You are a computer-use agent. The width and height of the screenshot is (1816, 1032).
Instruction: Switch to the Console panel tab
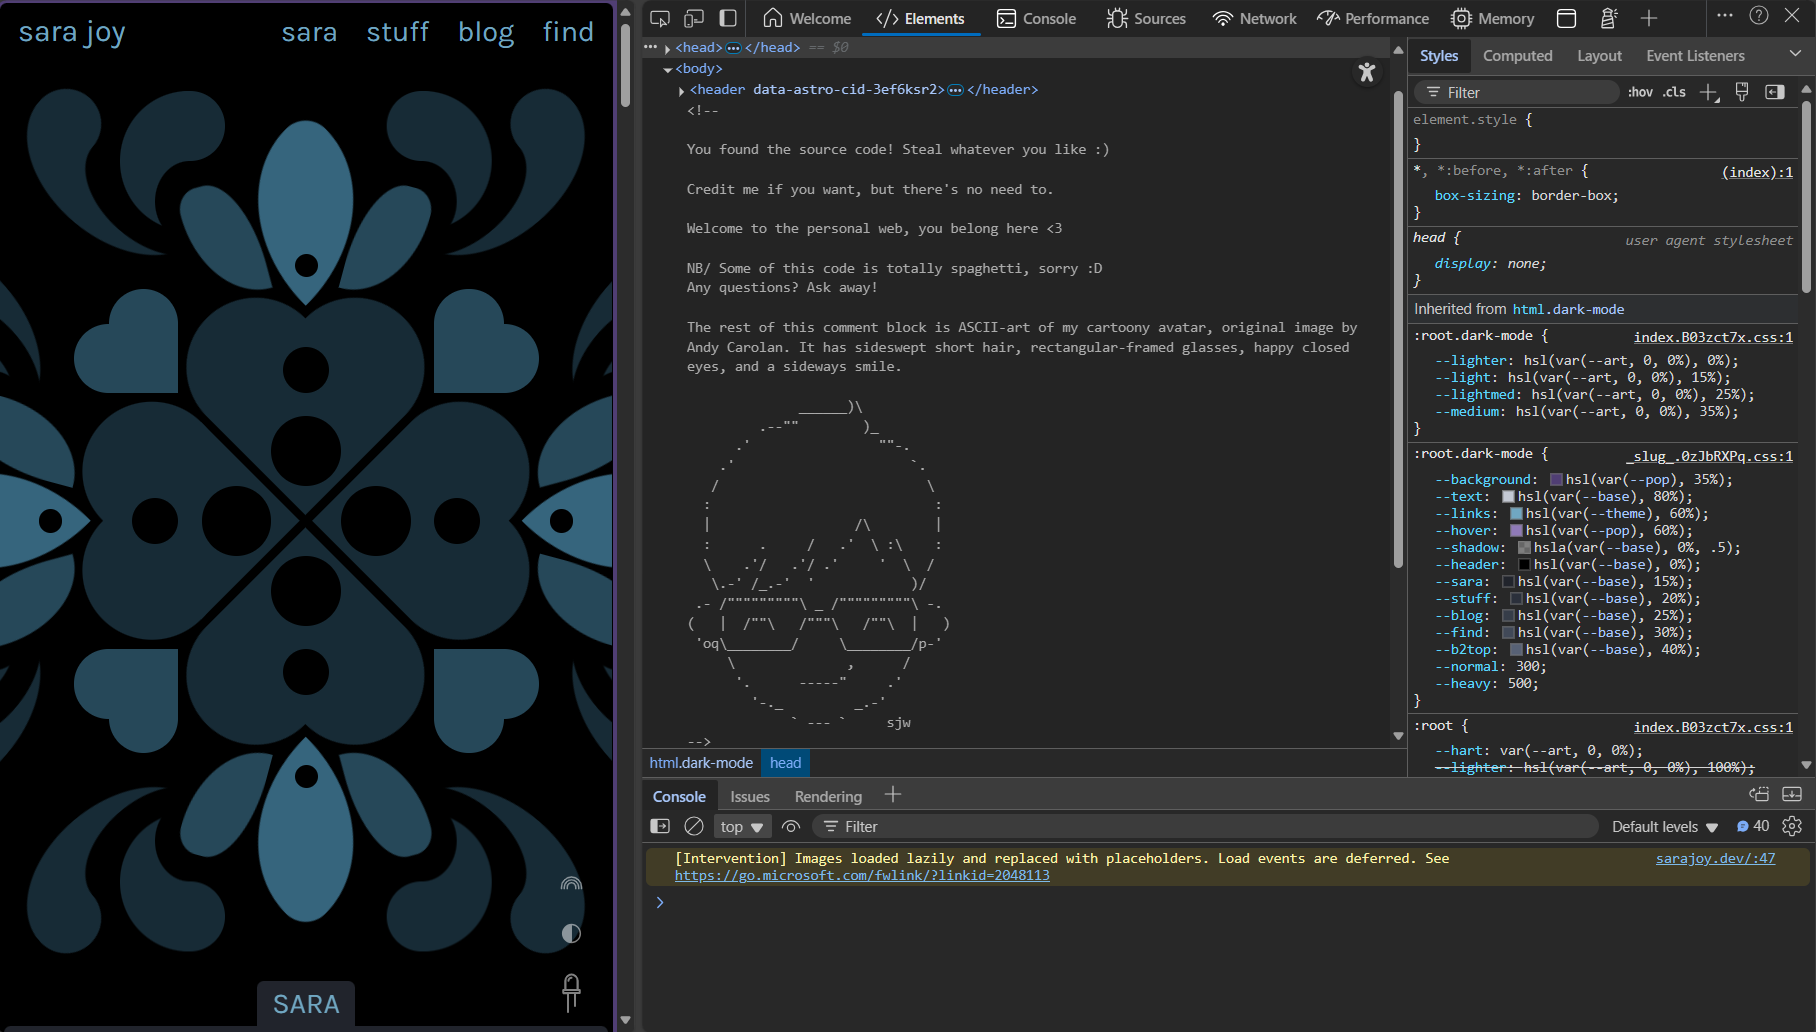click(x=1037, y=18)
